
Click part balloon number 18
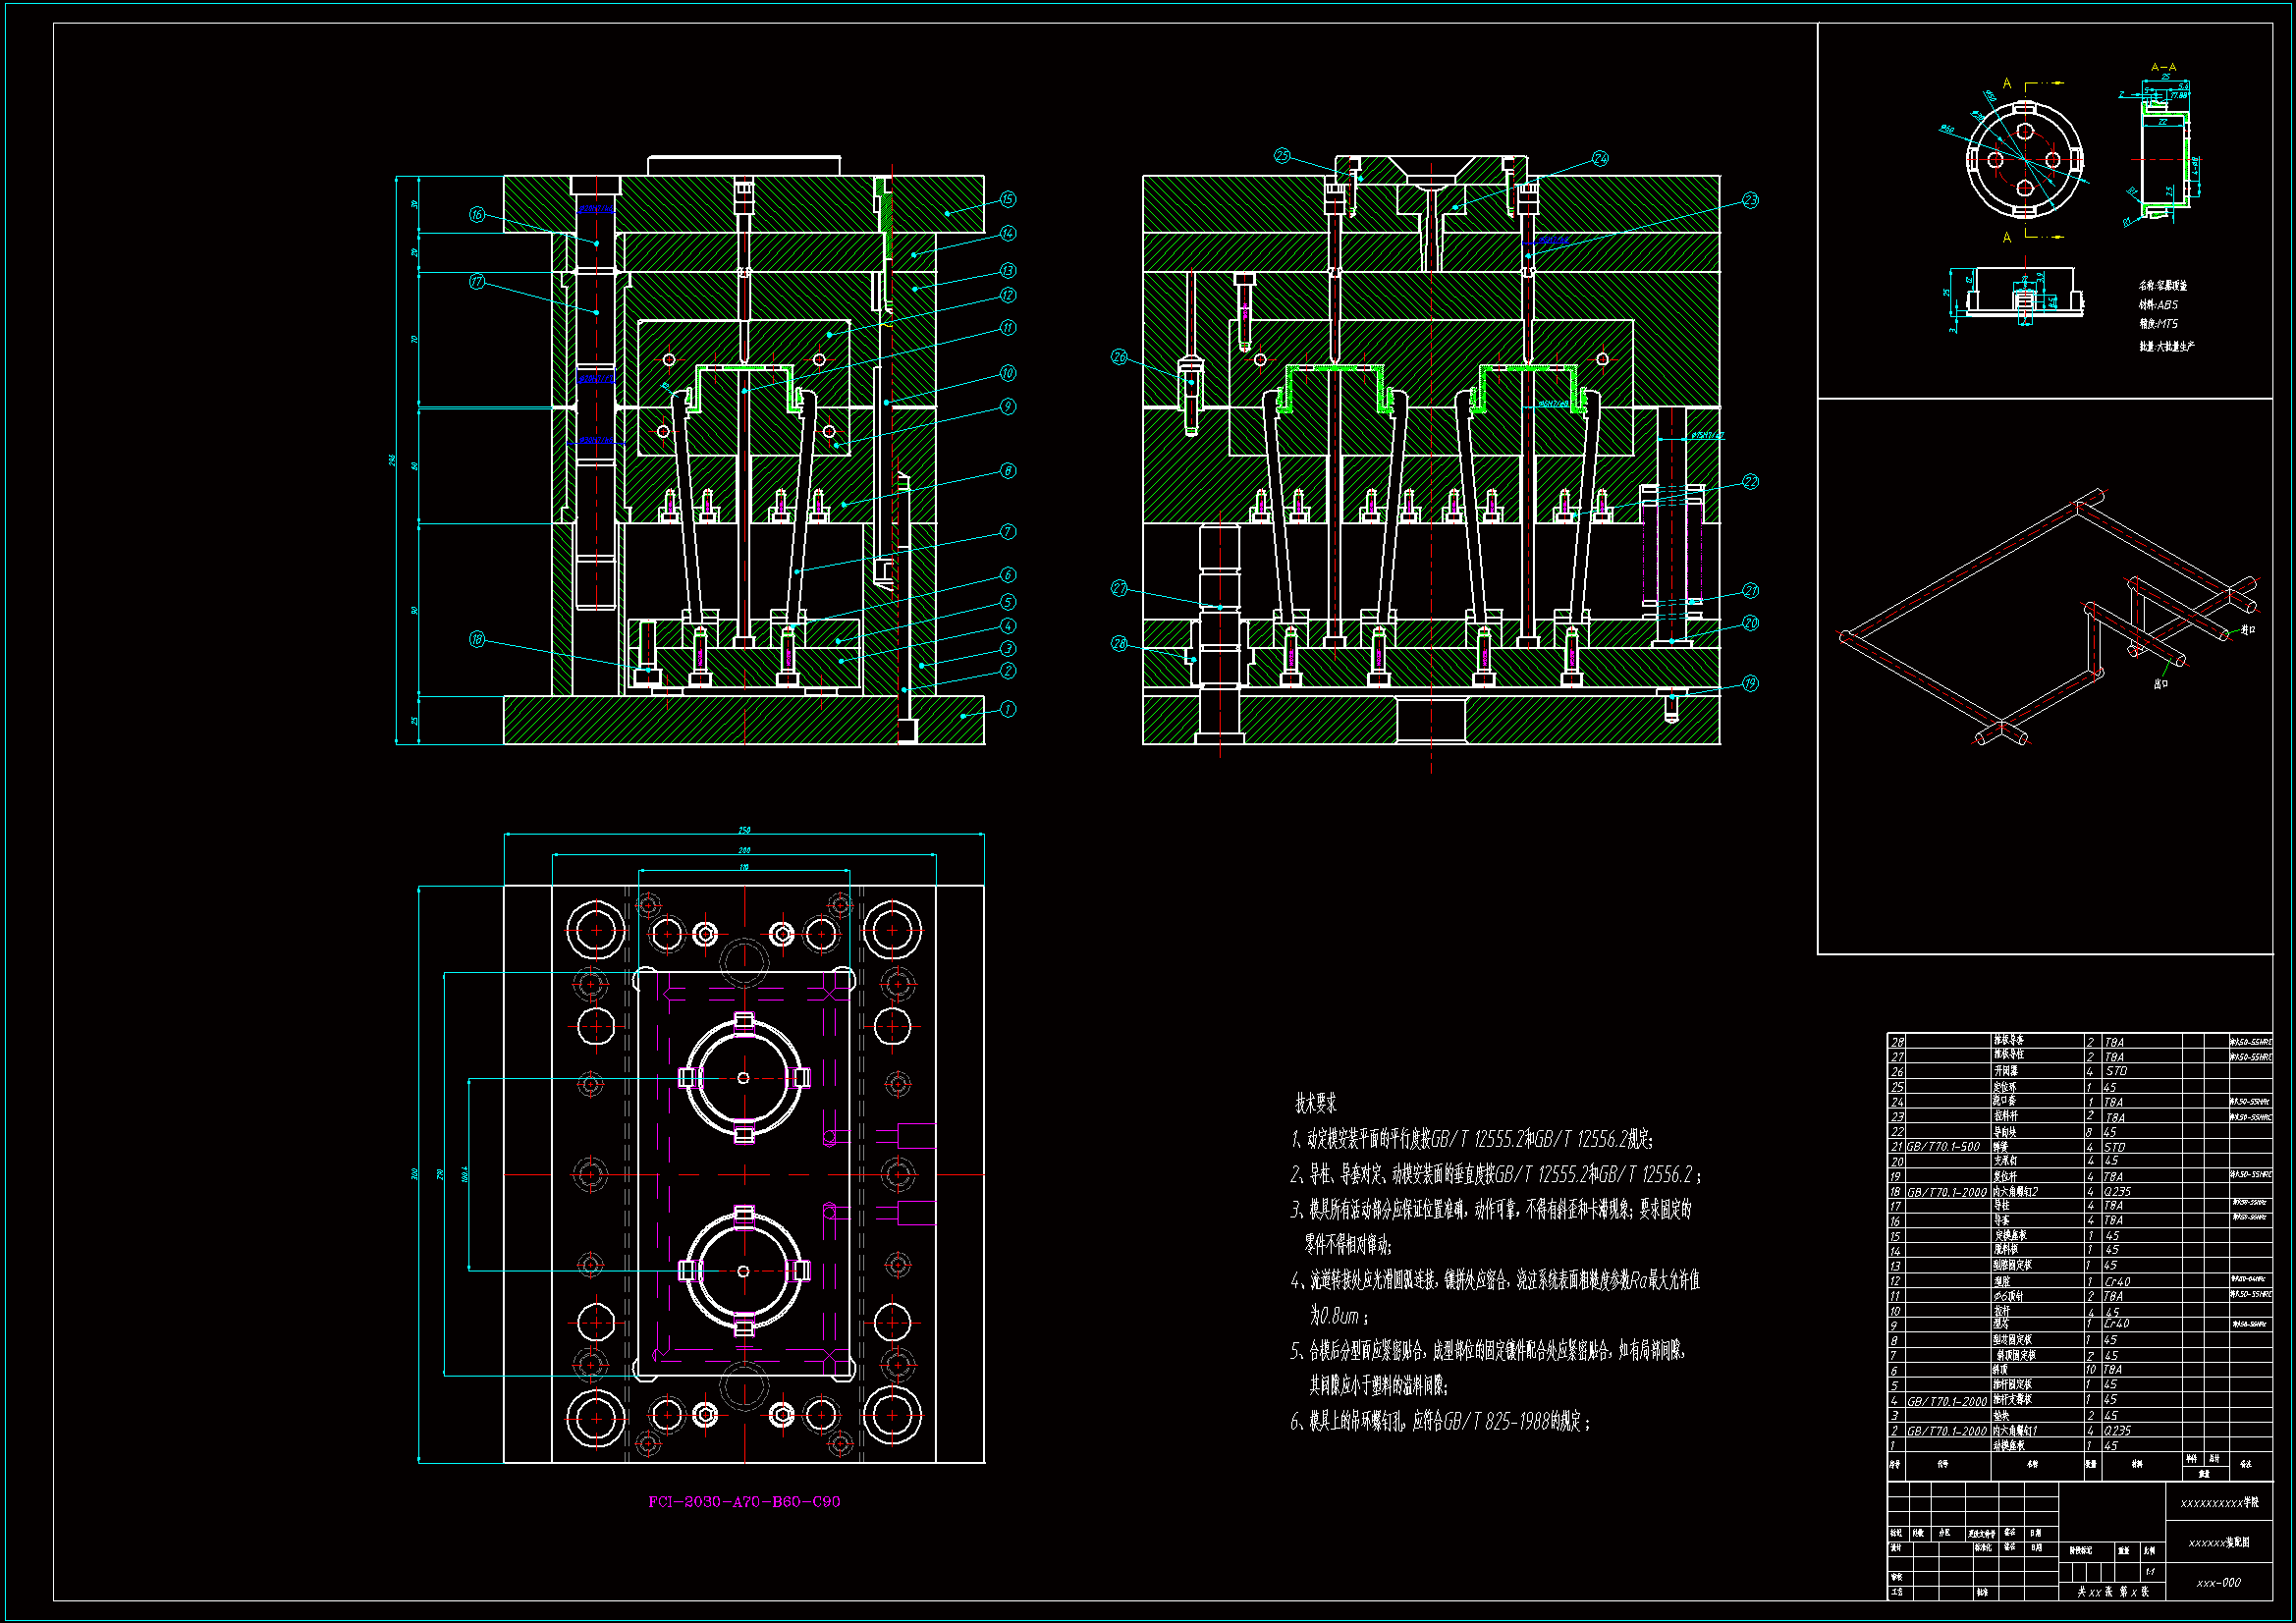[477, 639]
